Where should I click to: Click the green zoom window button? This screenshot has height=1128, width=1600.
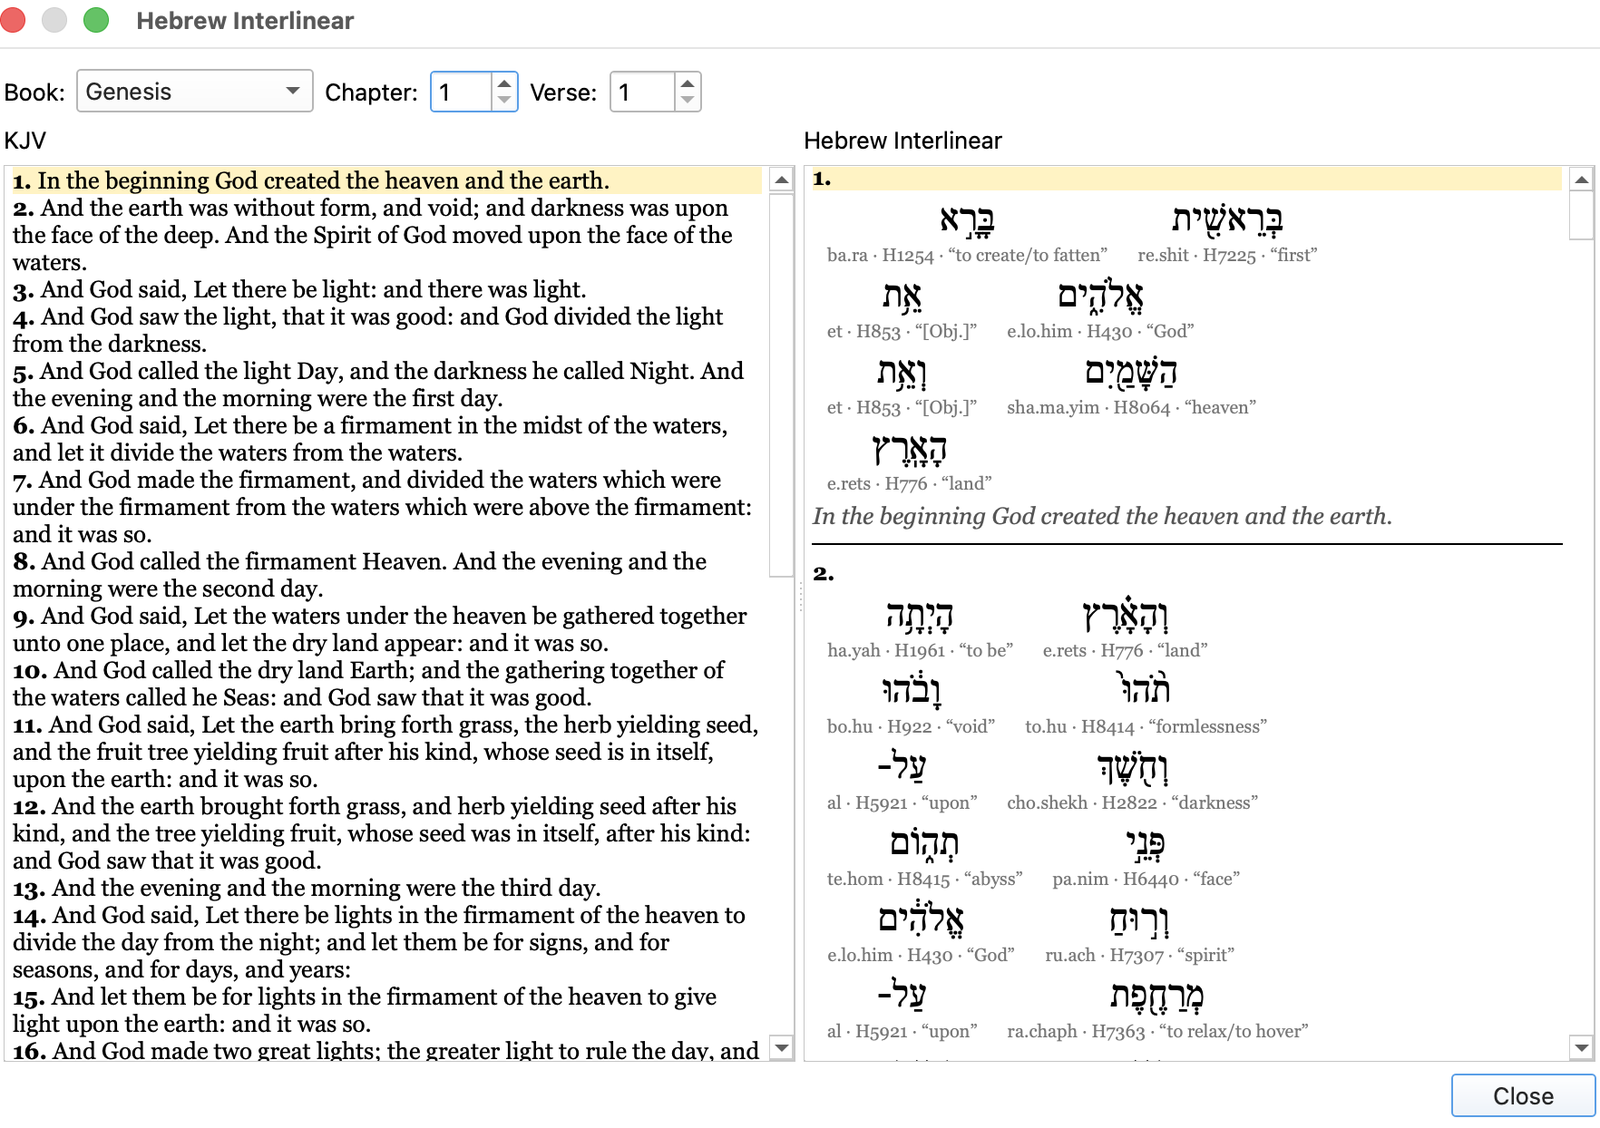tap(95, 20)
